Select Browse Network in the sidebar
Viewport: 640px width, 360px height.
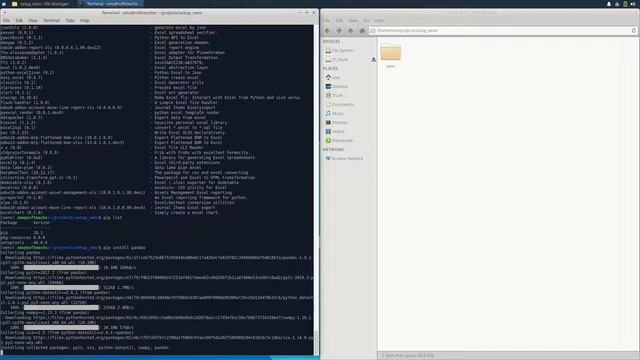tap(344, 158)
